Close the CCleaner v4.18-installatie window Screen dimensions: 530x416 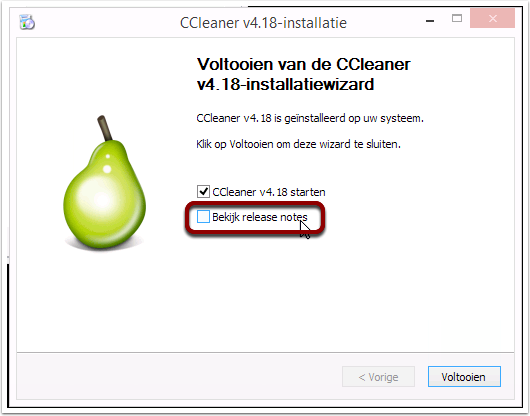point(492,18)
